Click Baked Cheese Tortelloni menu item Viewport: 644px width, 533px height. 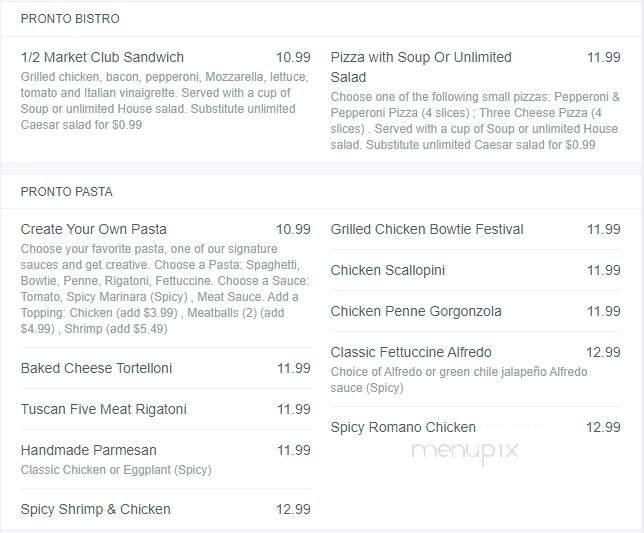click(x=96, y=368)
